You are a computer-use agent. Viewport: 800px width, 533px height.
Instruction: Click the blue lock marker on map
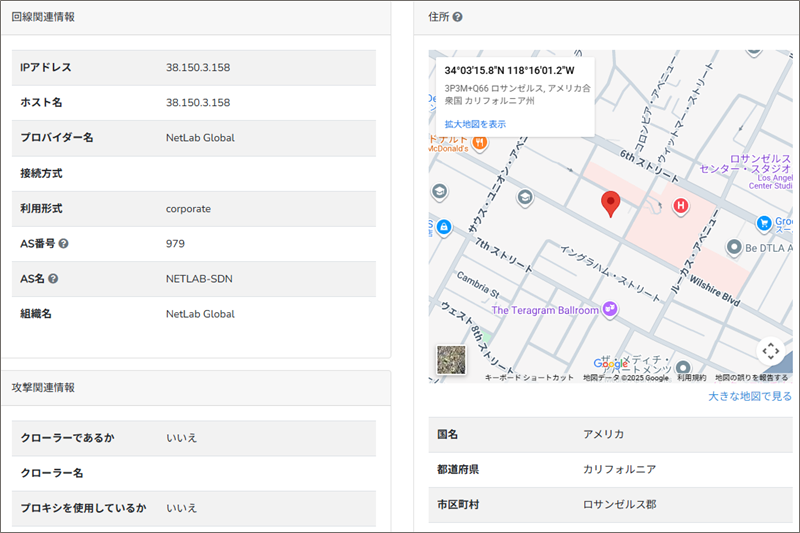coord(445,228)
